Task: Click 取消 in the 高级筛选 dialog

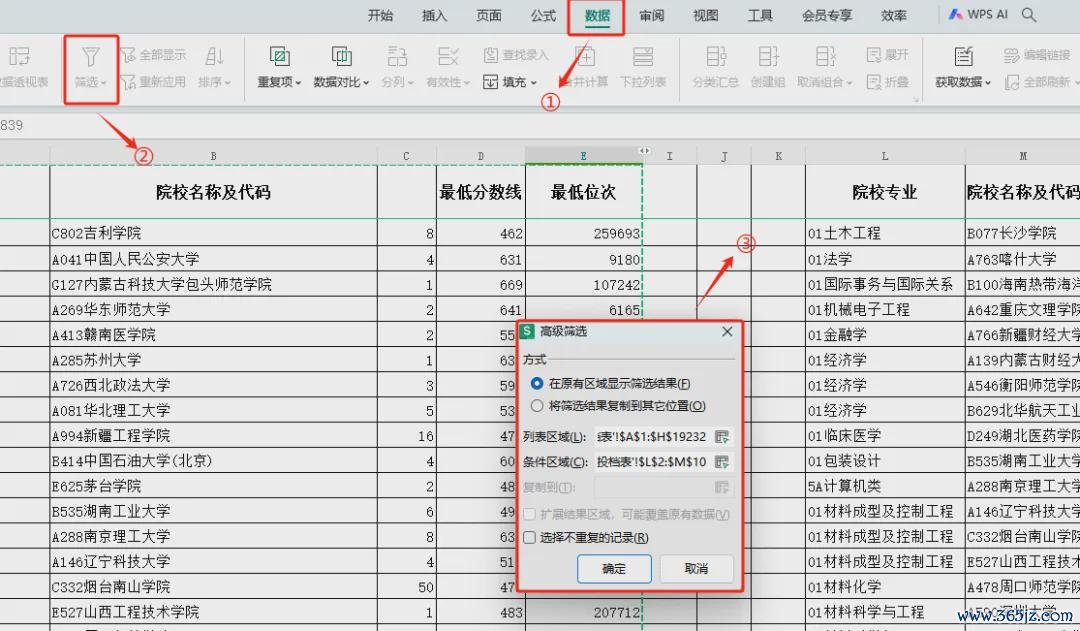Action: (x=696, y=569)
